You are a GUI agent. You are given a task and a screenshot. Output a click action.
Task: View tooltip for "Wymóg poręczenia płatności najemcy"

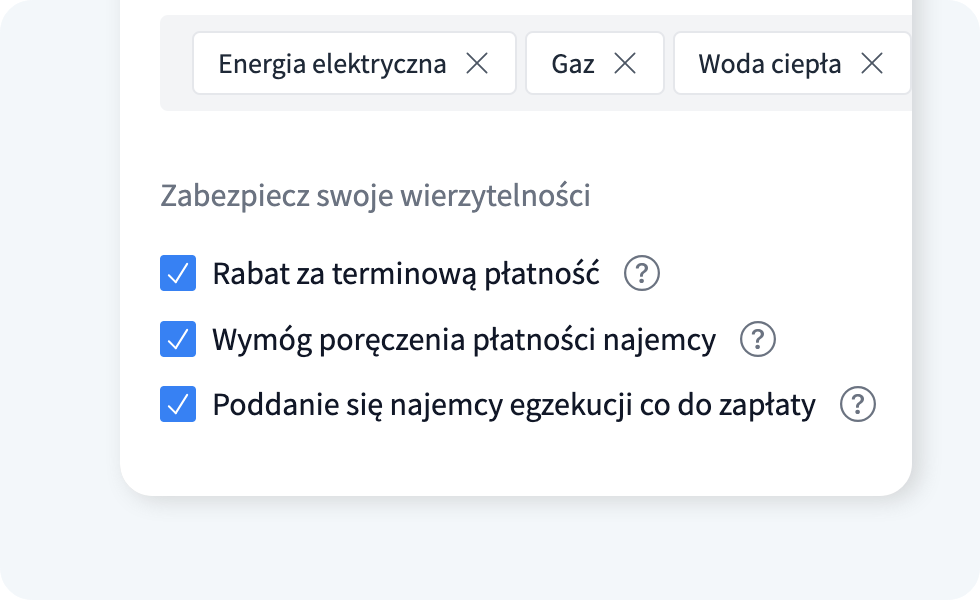[x=759, y=339]
